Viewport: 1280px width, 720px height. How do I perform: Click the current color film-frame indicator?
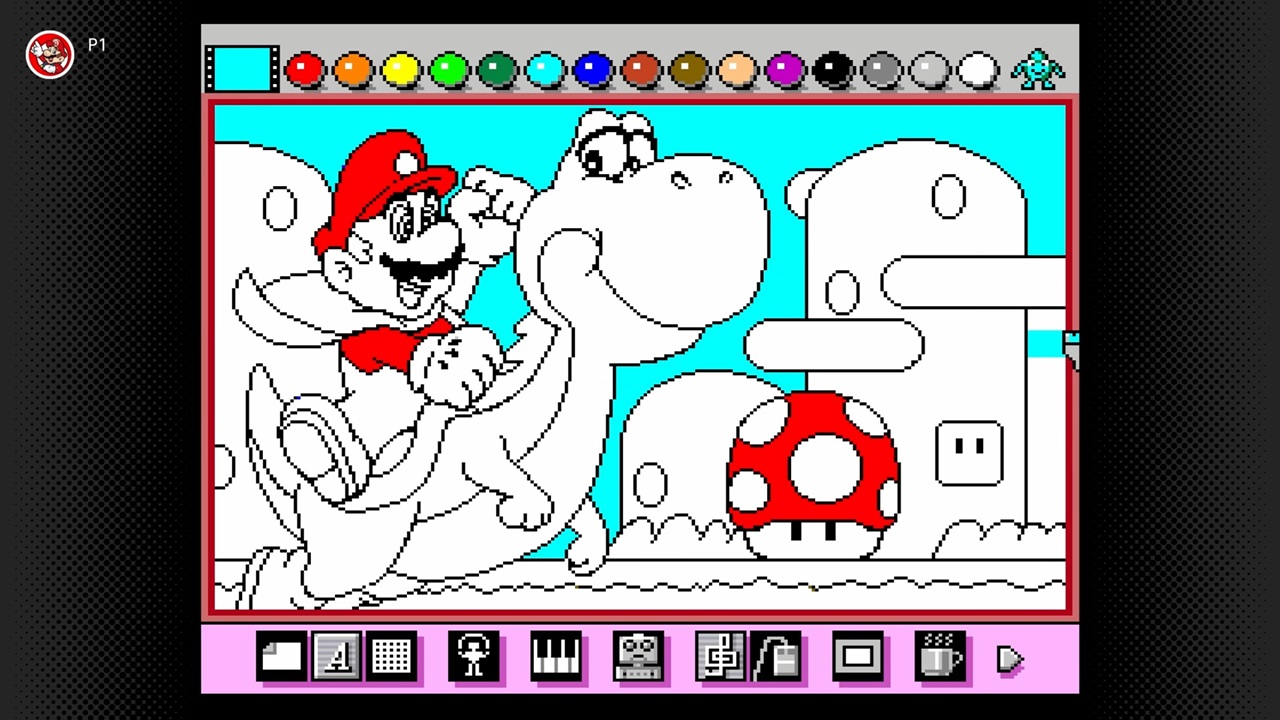[242, 69]
